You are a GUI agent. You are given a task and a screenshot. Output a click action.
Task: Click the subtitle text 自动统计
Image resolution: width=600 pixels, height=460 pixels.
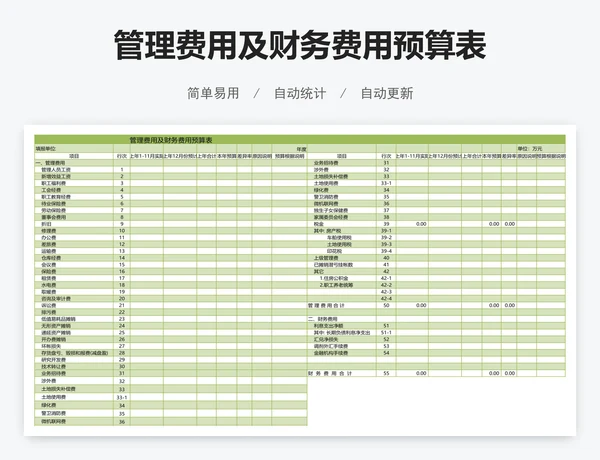(300, 93)
